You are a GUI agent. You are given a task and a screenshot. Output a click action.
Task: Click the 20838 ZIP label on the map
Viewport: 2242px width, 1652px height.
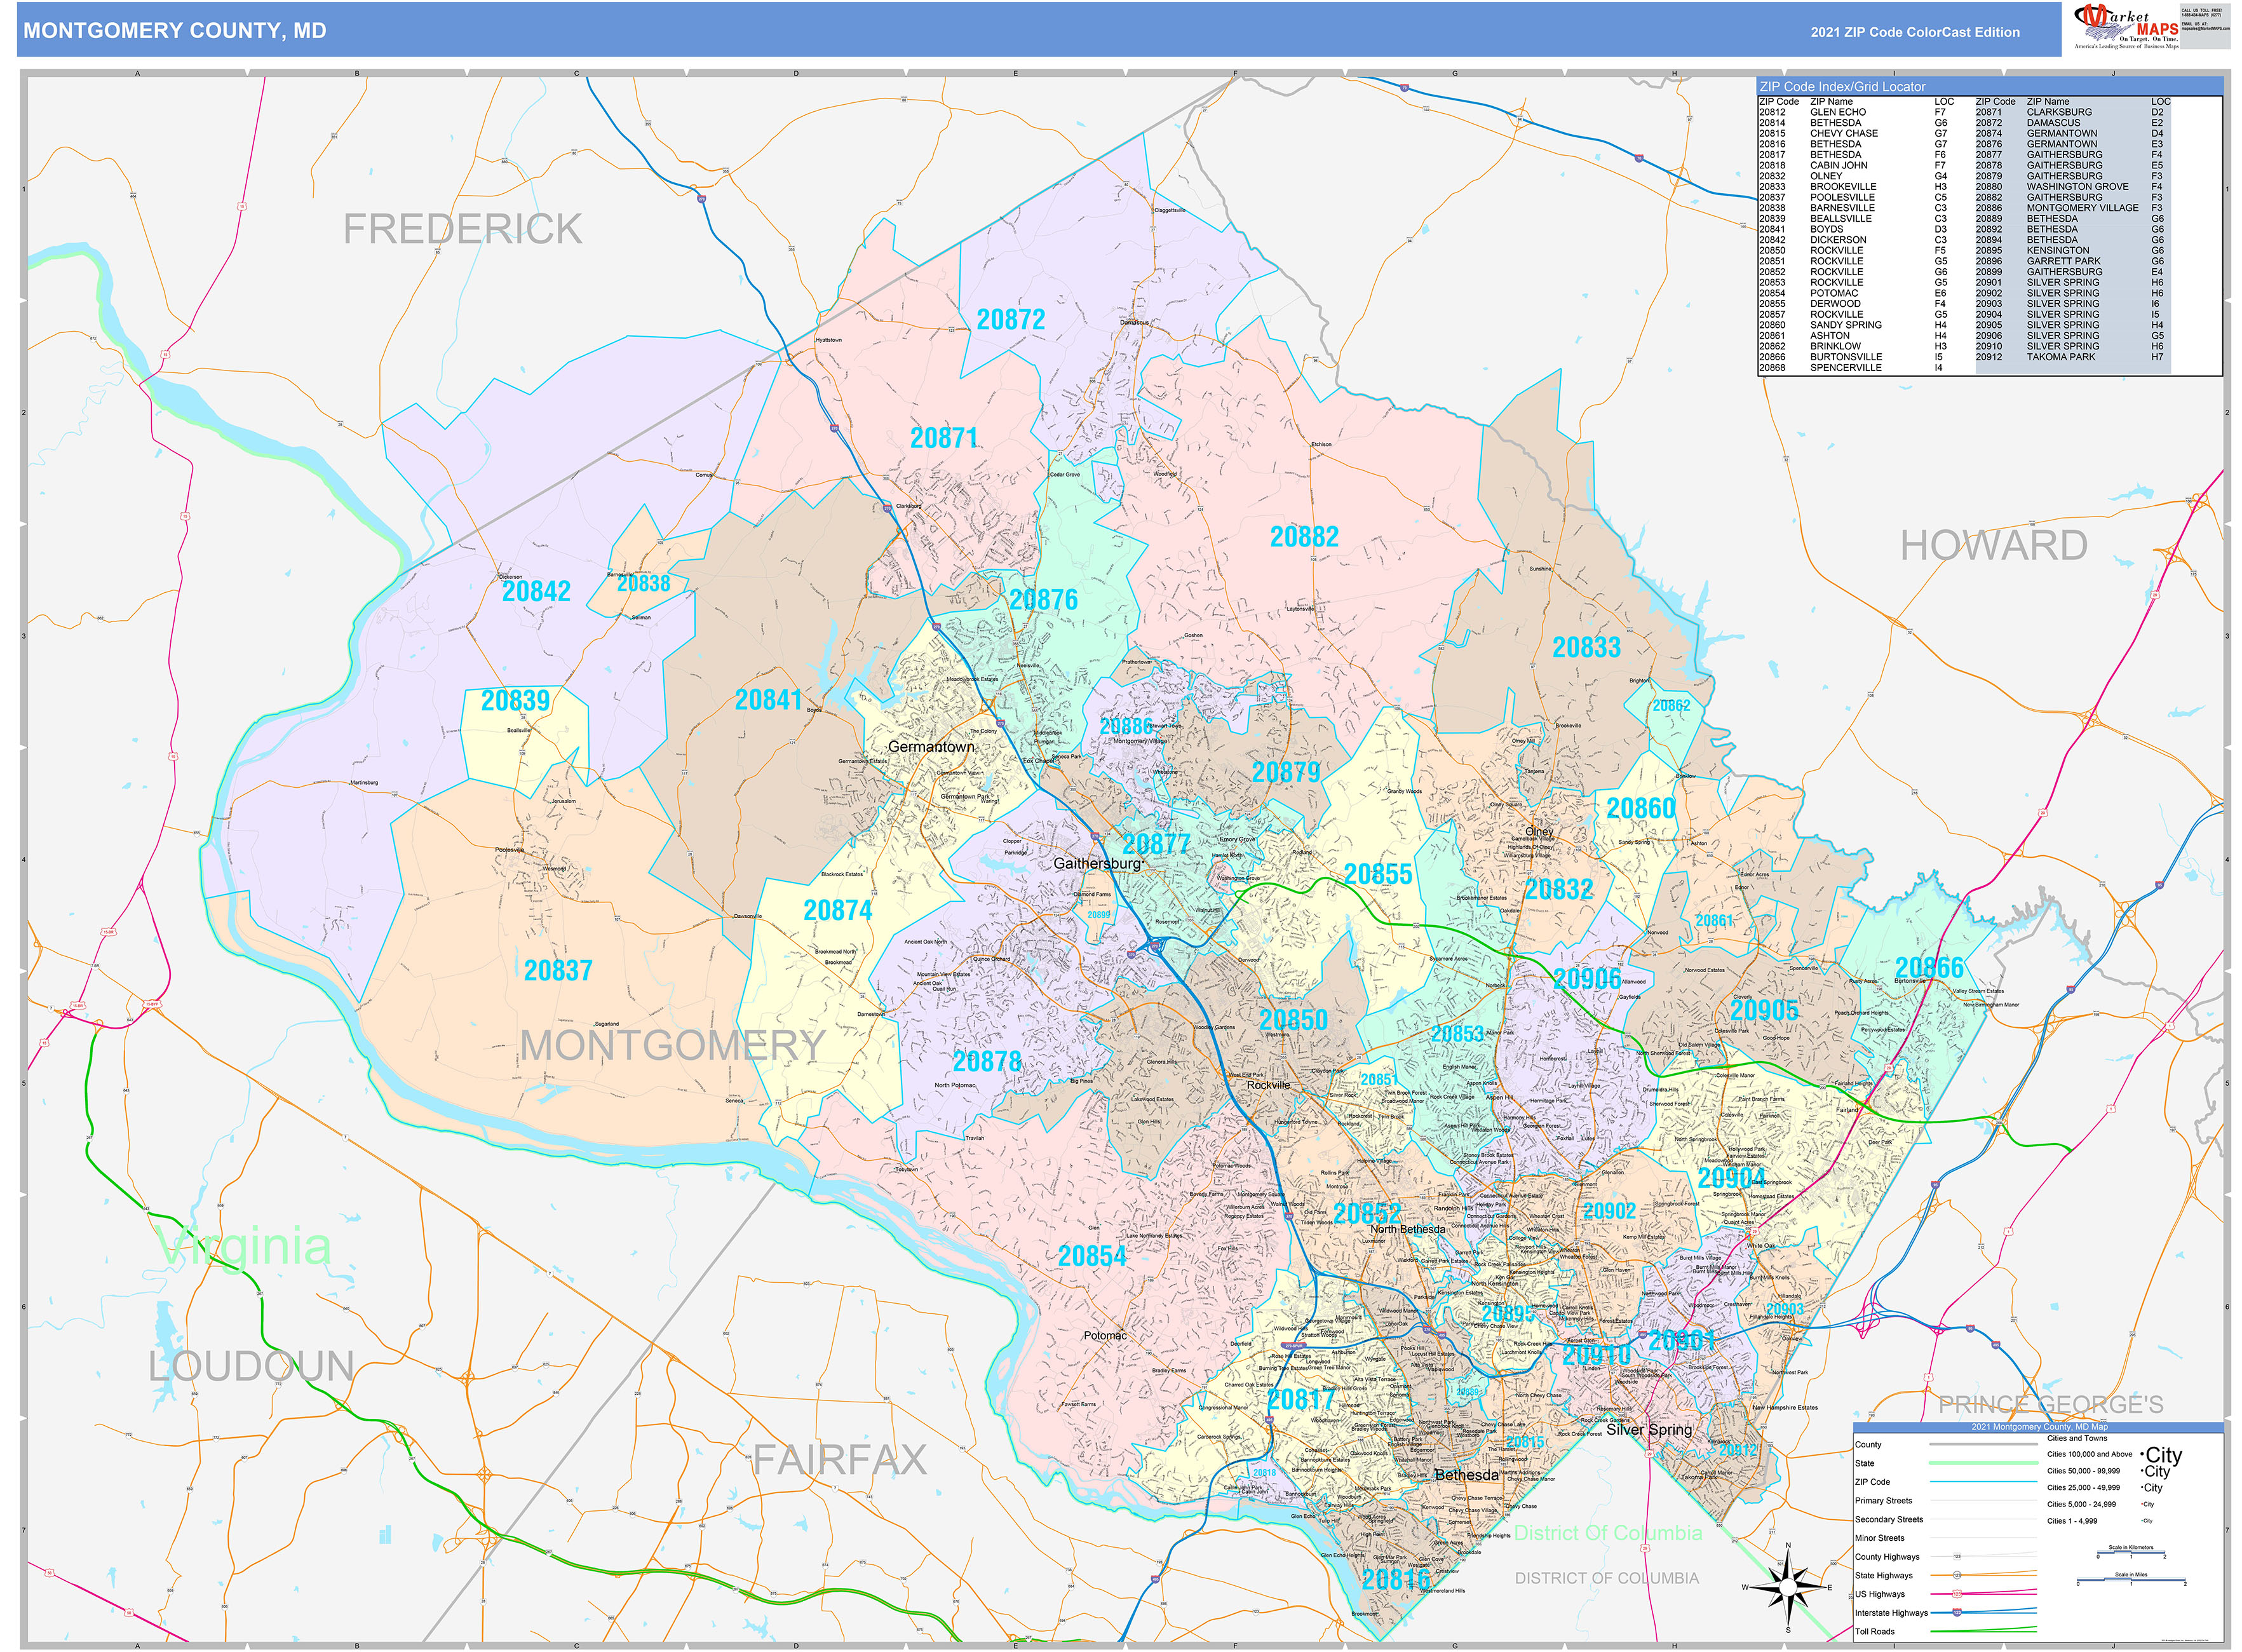point(643,583)
